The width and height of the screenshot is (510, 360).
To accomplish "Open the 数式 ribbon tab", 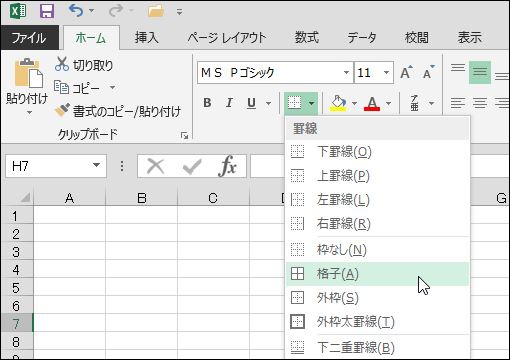I will click(306, 37).
